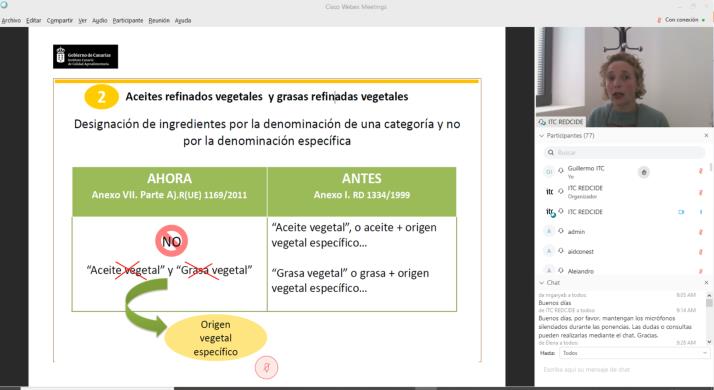Collapse the Participantes (77) panel chevron
This screenshot has height=390, width=714.
click(x=541, y=136)
